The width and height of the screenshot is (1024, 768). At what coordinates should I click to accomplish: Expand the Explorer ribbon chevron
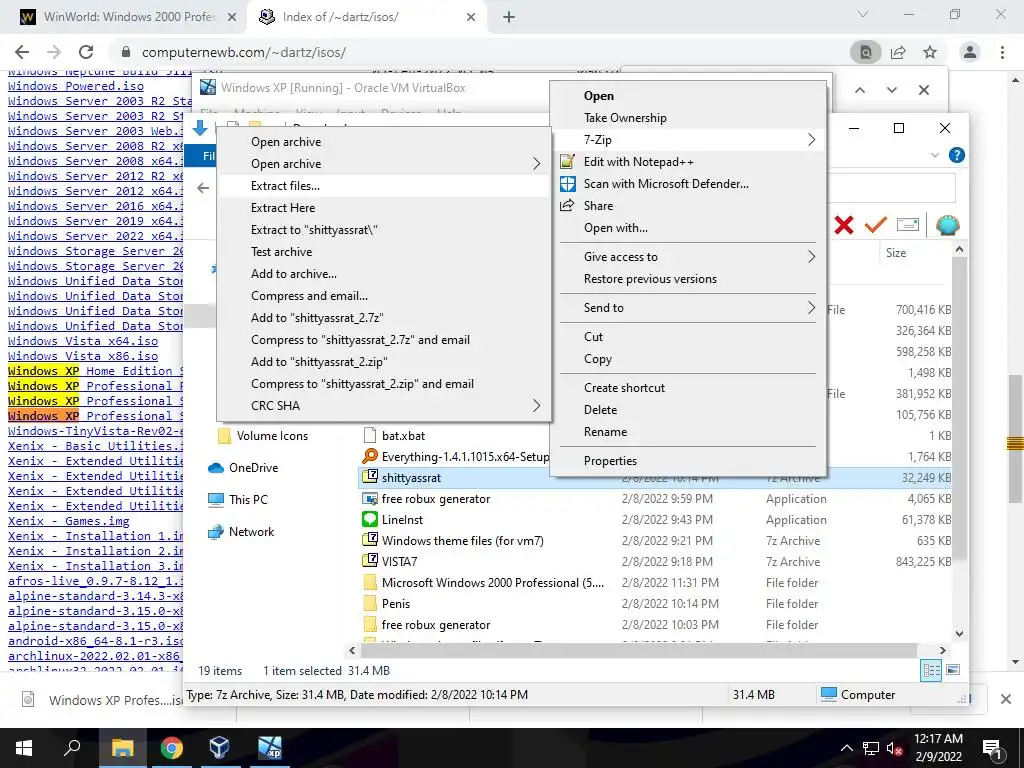[935, 155]
